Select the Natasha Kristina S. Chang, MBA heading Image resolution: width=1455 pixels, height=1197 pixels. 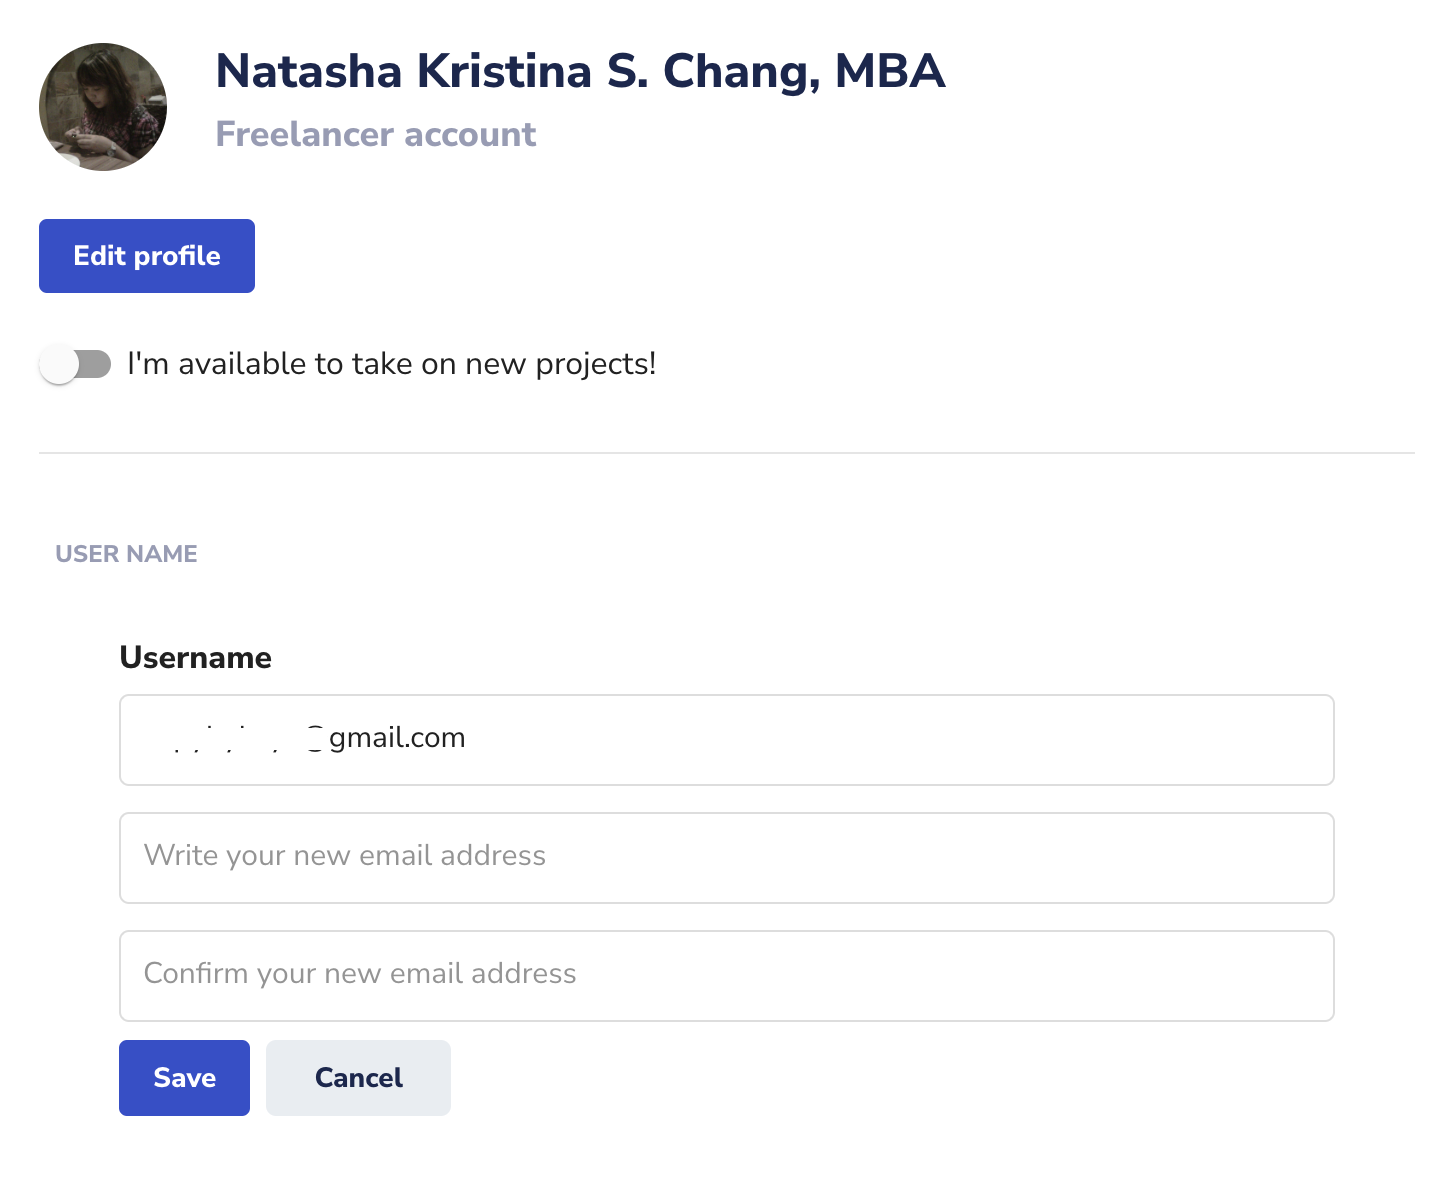click(x=580, y=71)
